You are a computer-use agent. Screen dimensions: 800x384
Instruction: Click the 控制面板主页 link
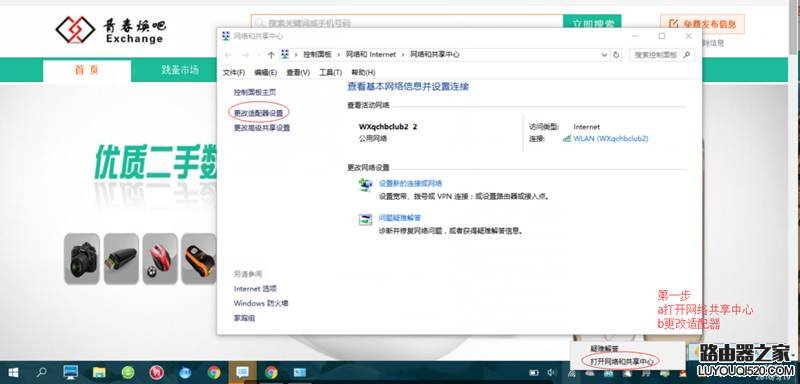[x=255, y=93]
